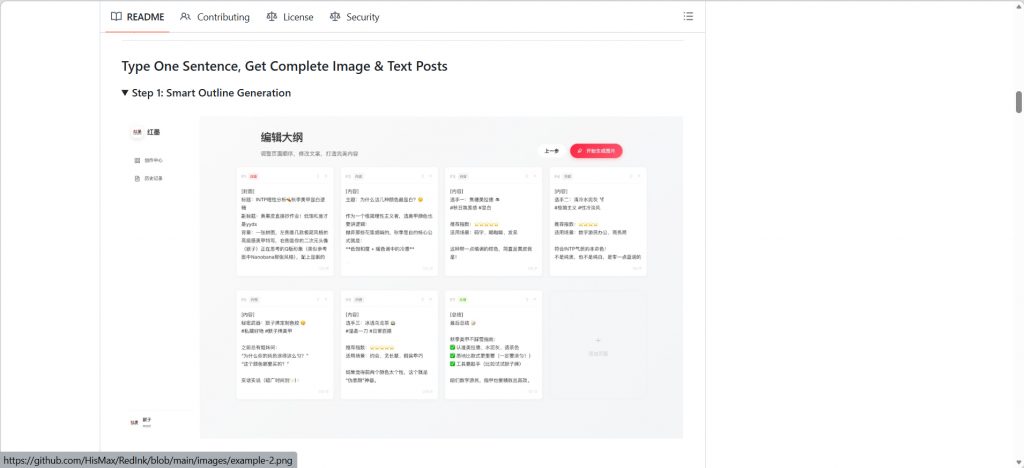The width and height of the screenshot is (1024, 468).
Task: Switch to the README tab
Action: point(137,17)
